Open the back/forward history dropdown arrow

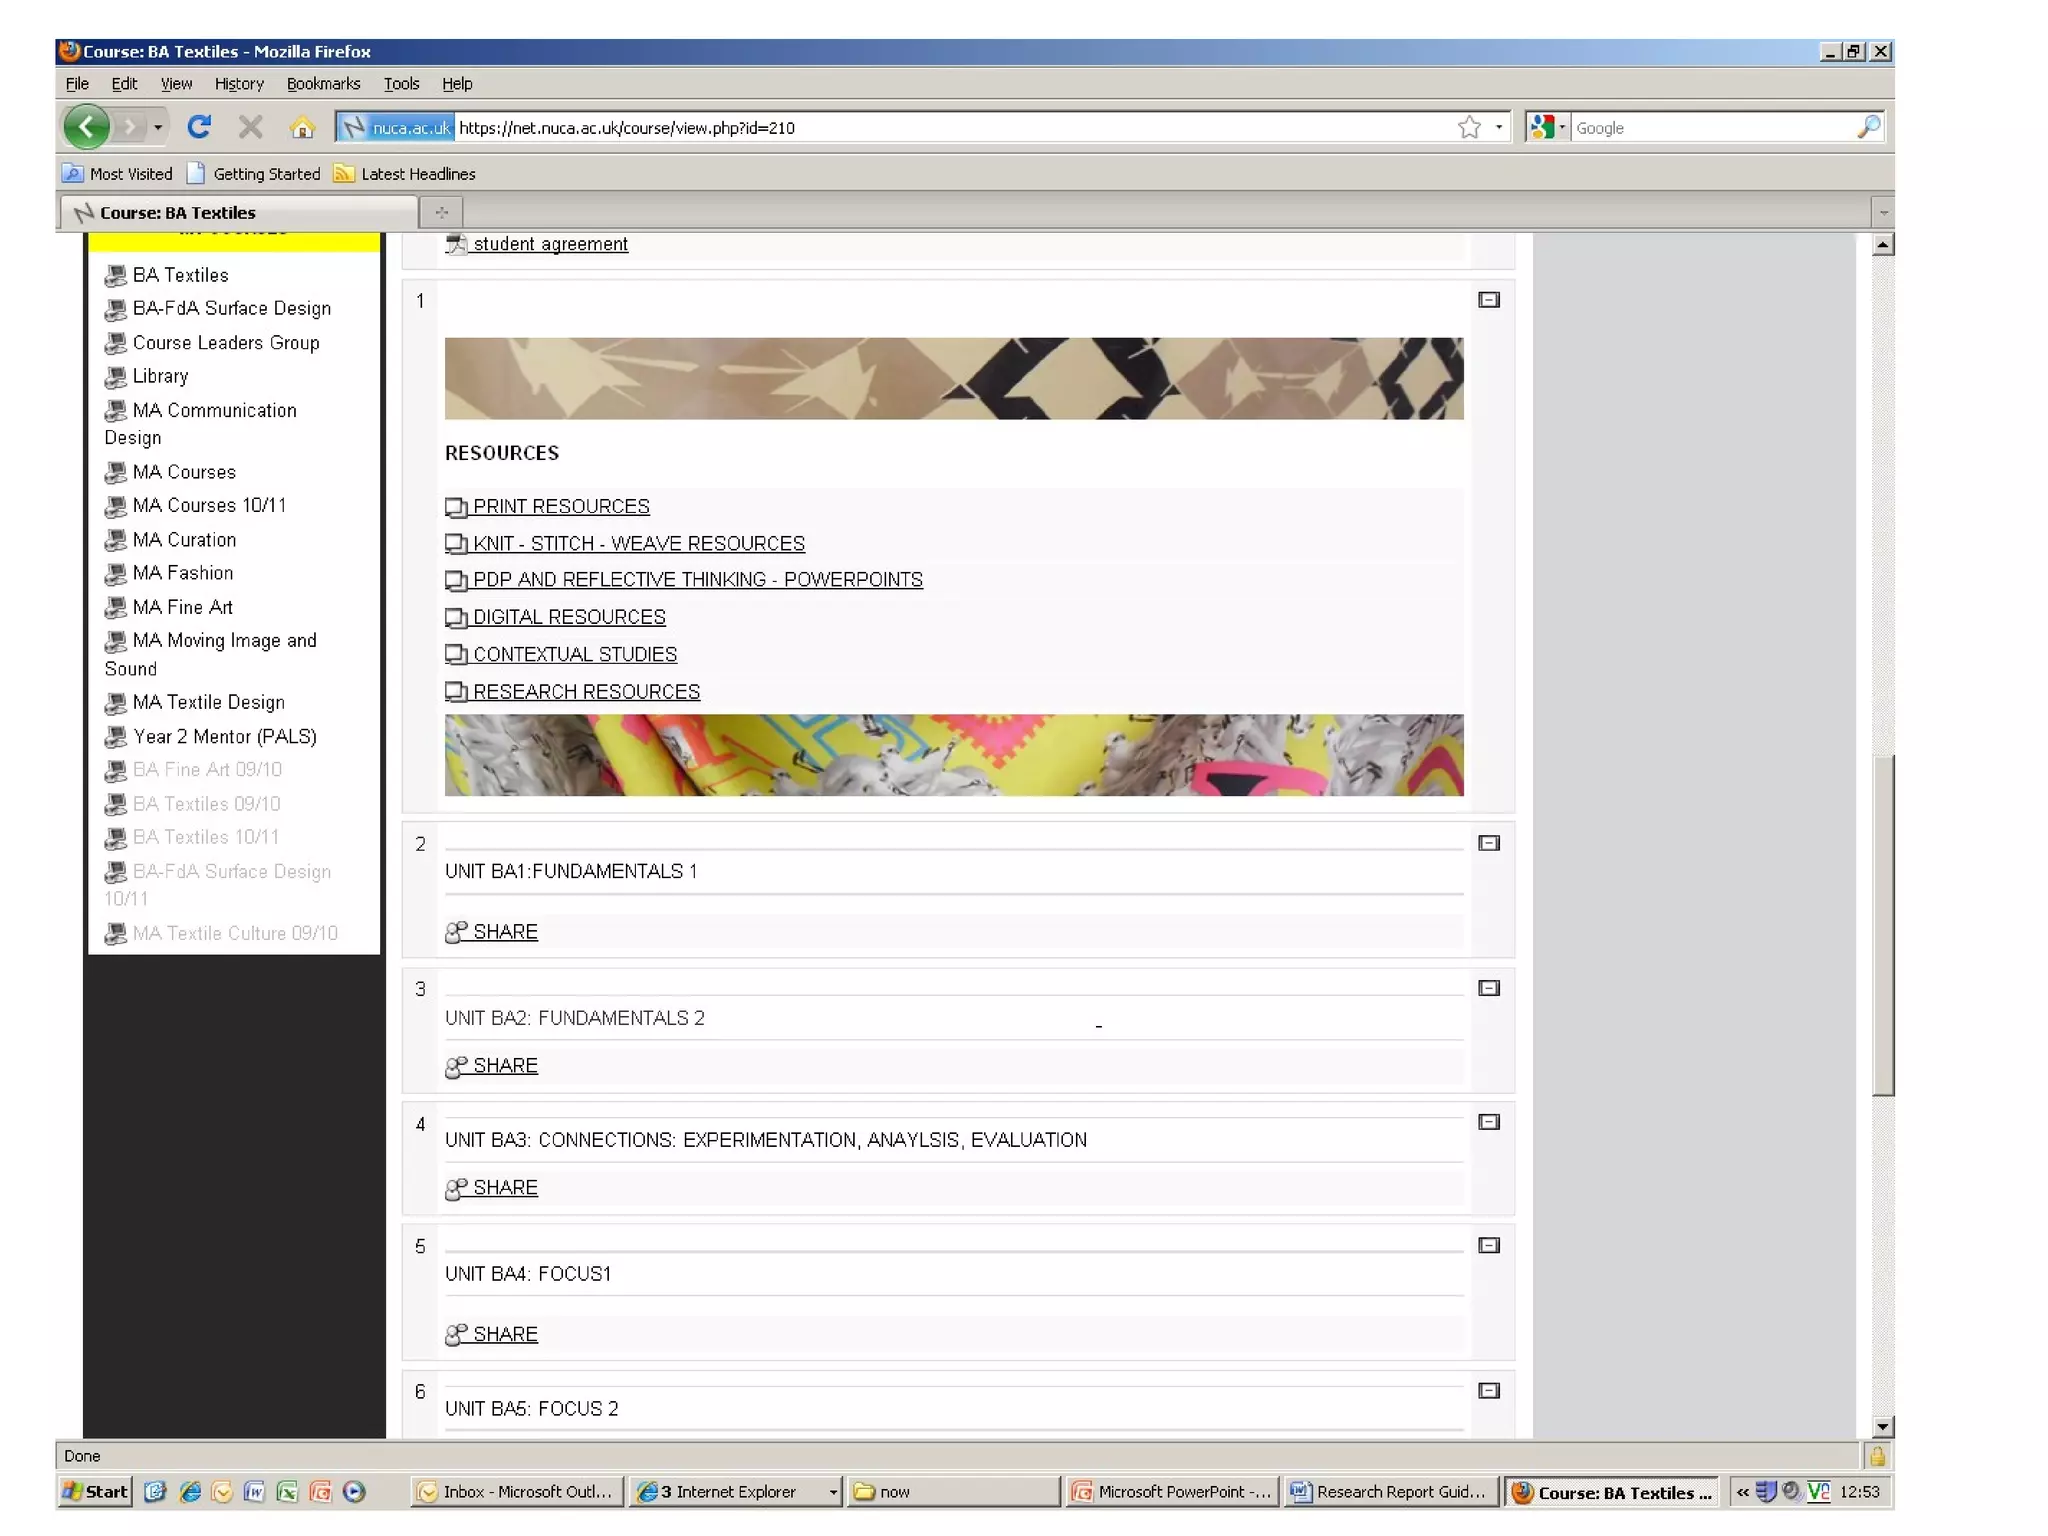click(x=158, y=127)
